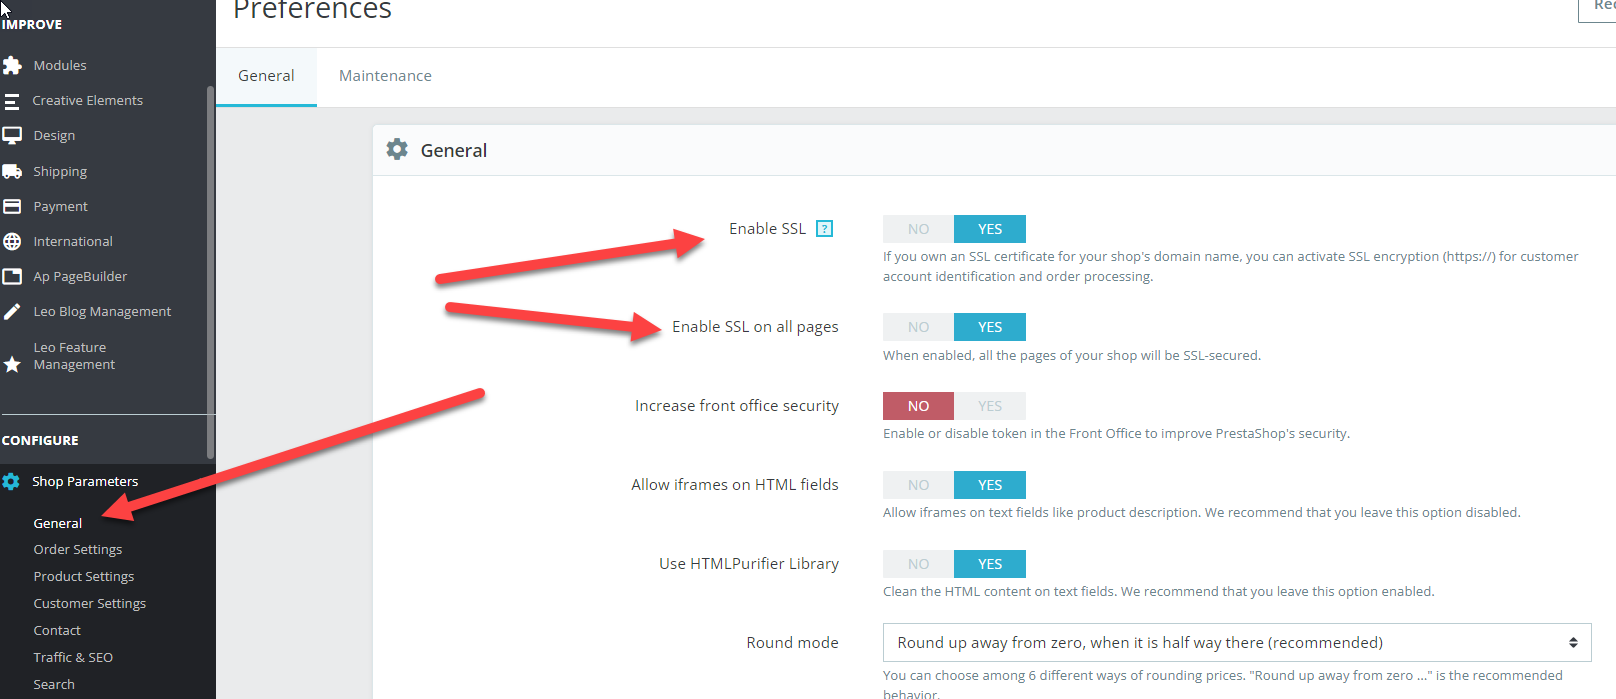Open the Design menu item
This screenshot has width=1616, height=699.
click(x=54, y=135)
